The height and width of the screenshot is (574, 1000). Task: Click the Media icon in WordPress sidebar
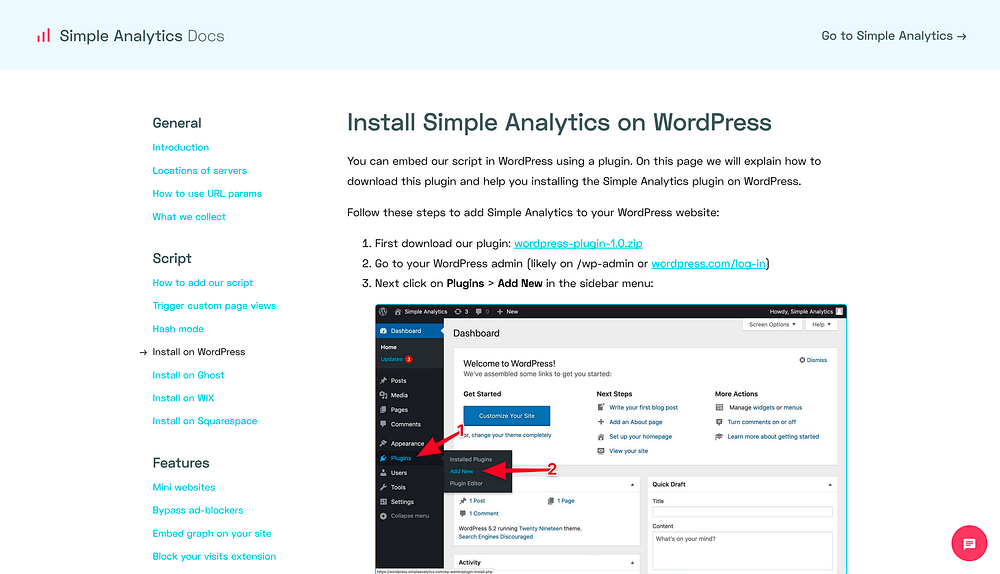pyautogui.click(x=383, y=395)
